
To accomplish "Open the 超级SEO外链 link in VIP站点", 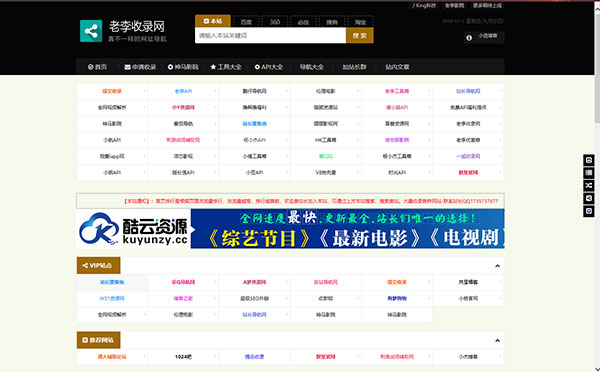I will (254, 299).
